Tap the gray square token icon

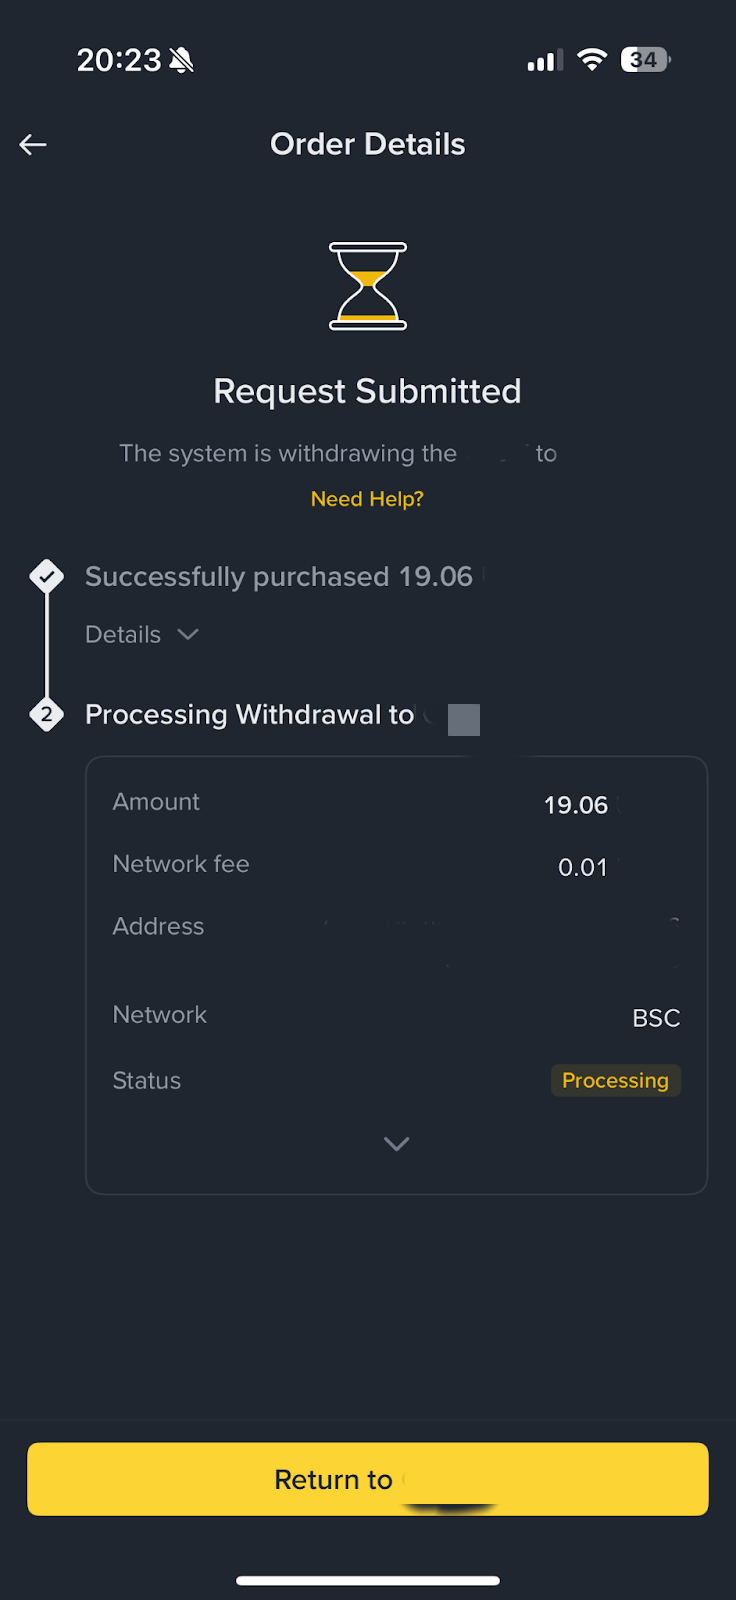(464, 719)
